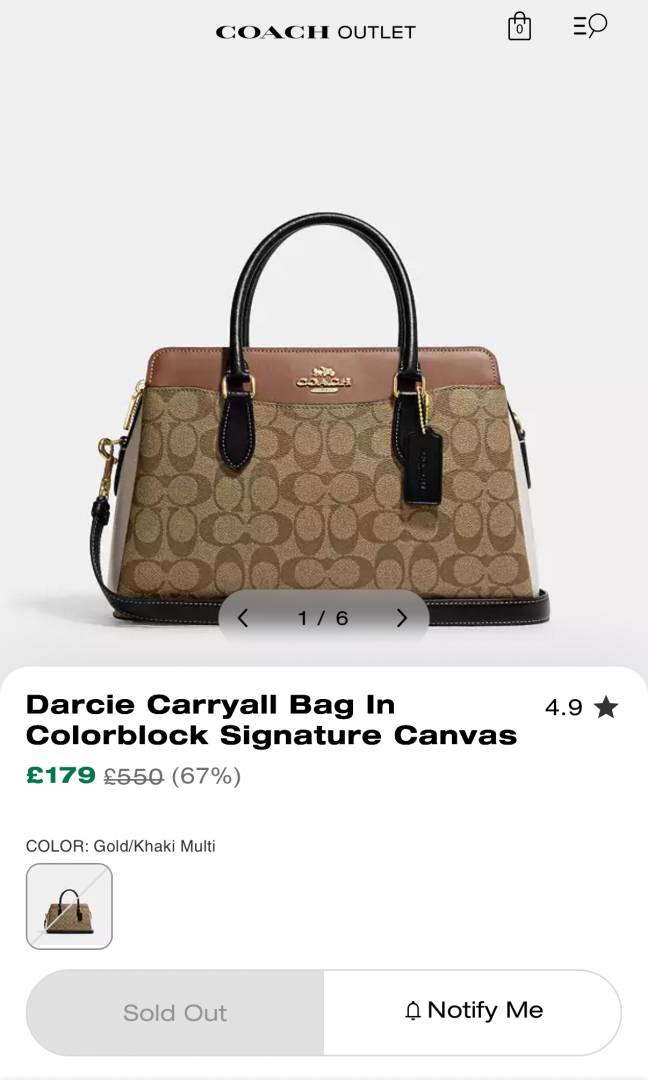
Task: Click the Darcie Carryall Bag product title
Action: pos(271,720)
